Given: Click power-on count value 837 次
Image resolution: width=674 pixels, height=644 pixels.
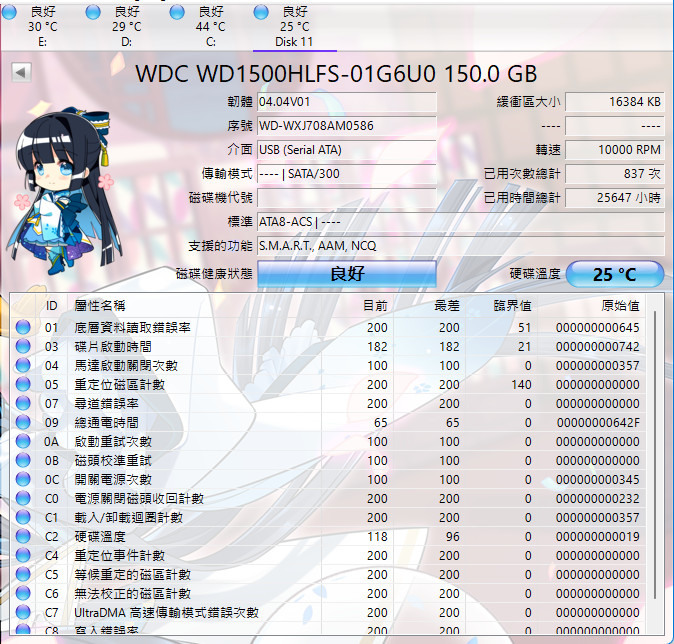Looking at the screenshot, I should [615, 174].
